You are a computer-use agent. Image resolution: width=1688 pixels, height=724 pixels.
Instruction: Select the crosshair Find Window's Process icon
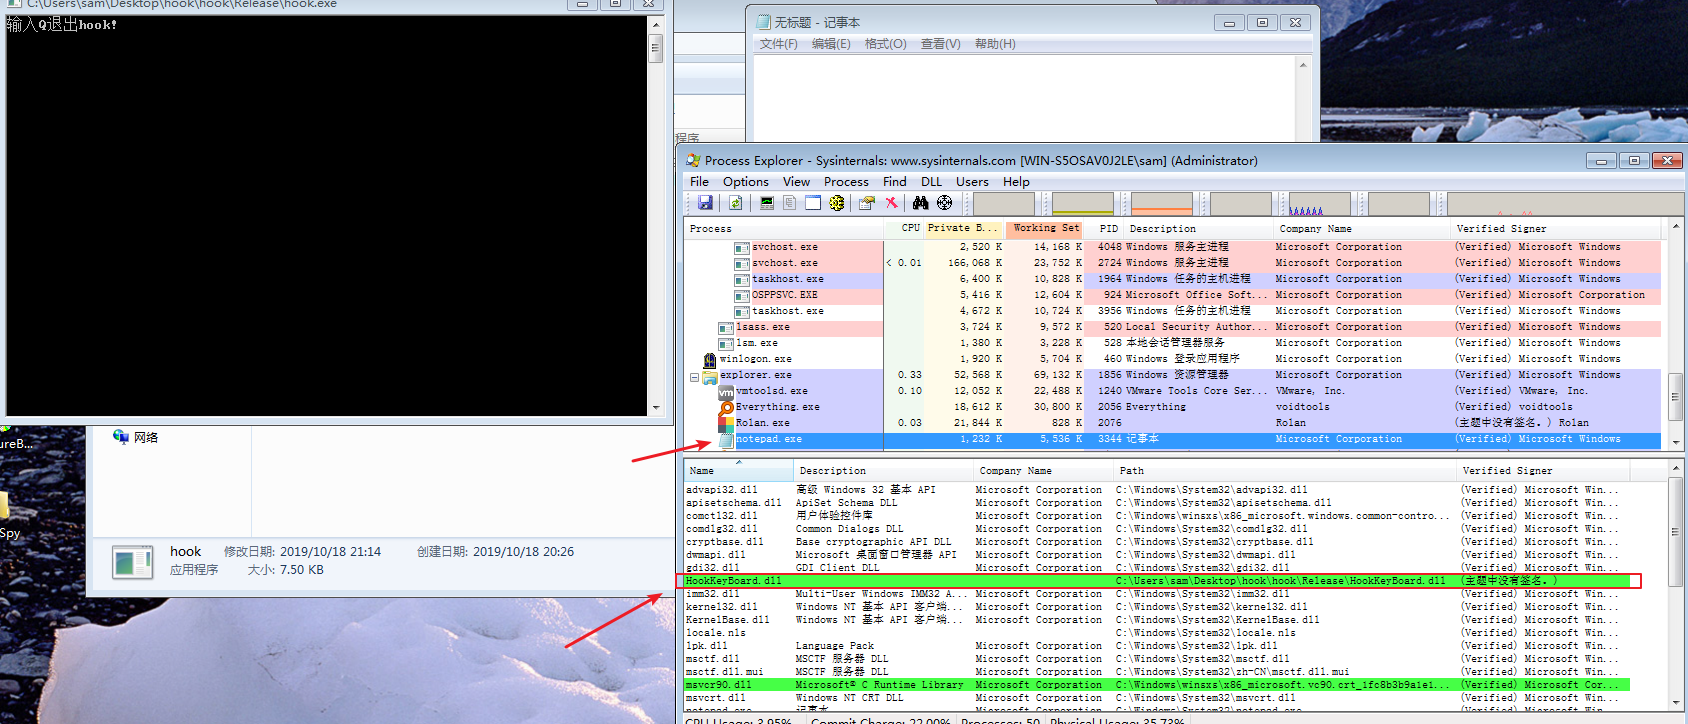(x=945, y=203)
